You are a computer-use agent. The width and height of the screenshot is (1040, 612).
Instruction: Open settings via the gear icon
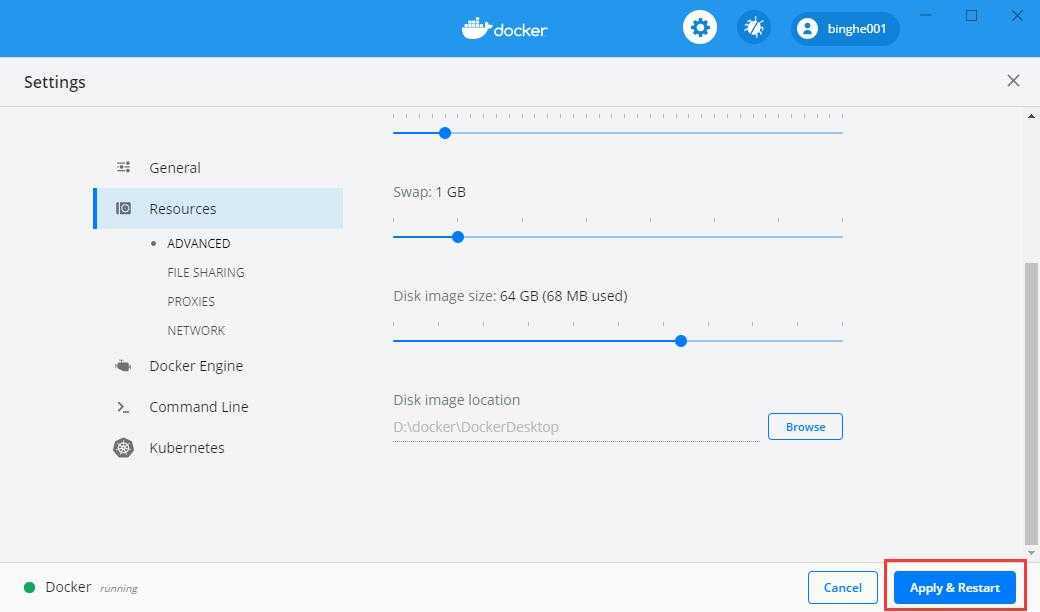(x=700, y=28)
